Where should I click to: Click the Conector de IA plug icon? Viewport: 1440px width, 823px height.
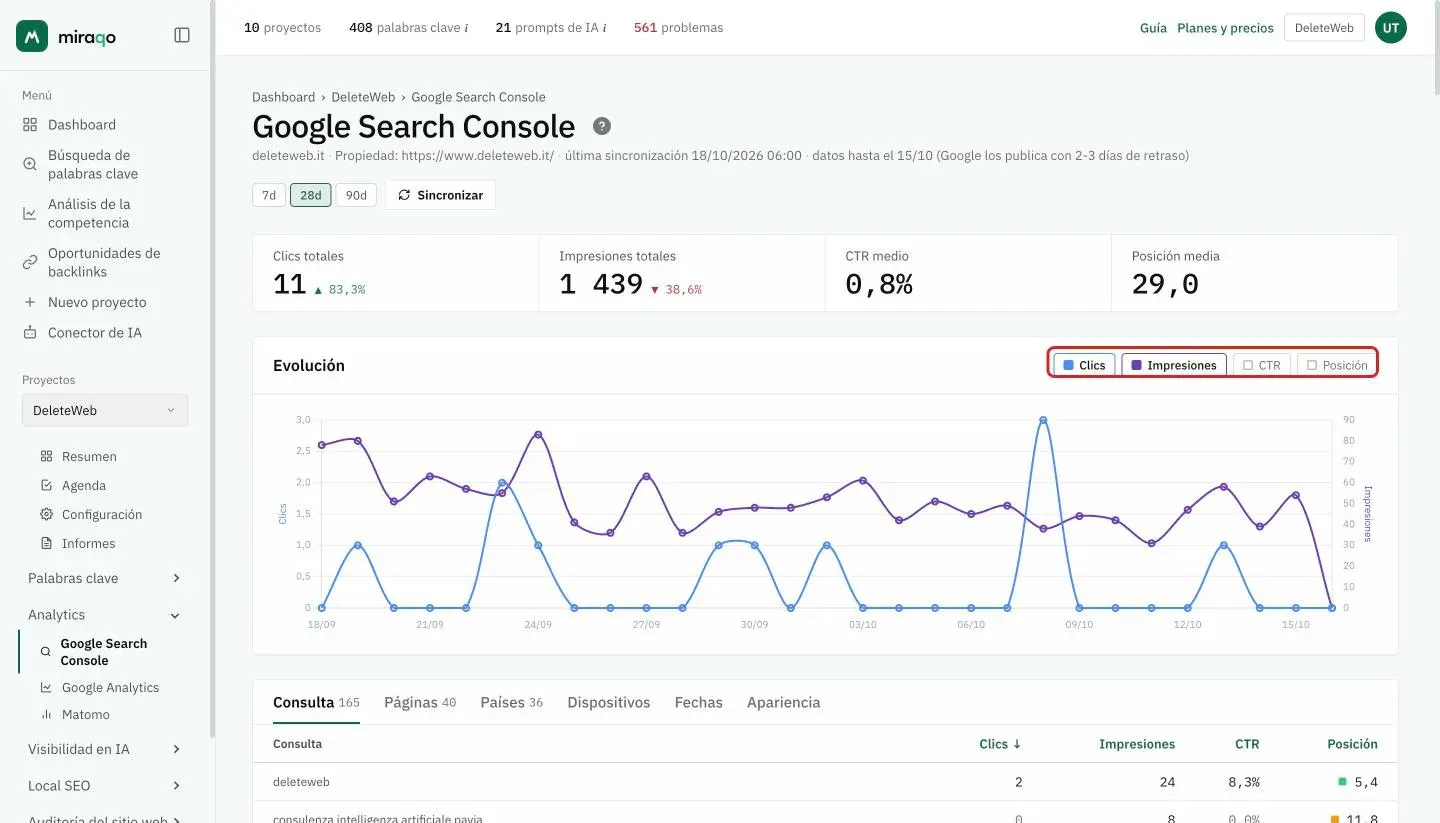(x=30, y=333)
